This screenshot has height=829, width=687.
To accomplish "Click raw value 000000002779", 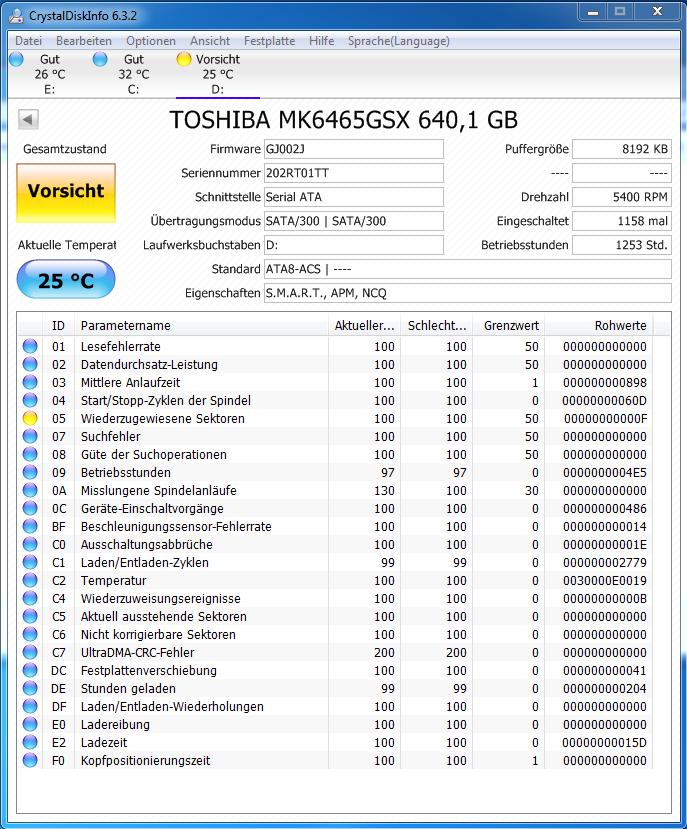I will (604, 563).
